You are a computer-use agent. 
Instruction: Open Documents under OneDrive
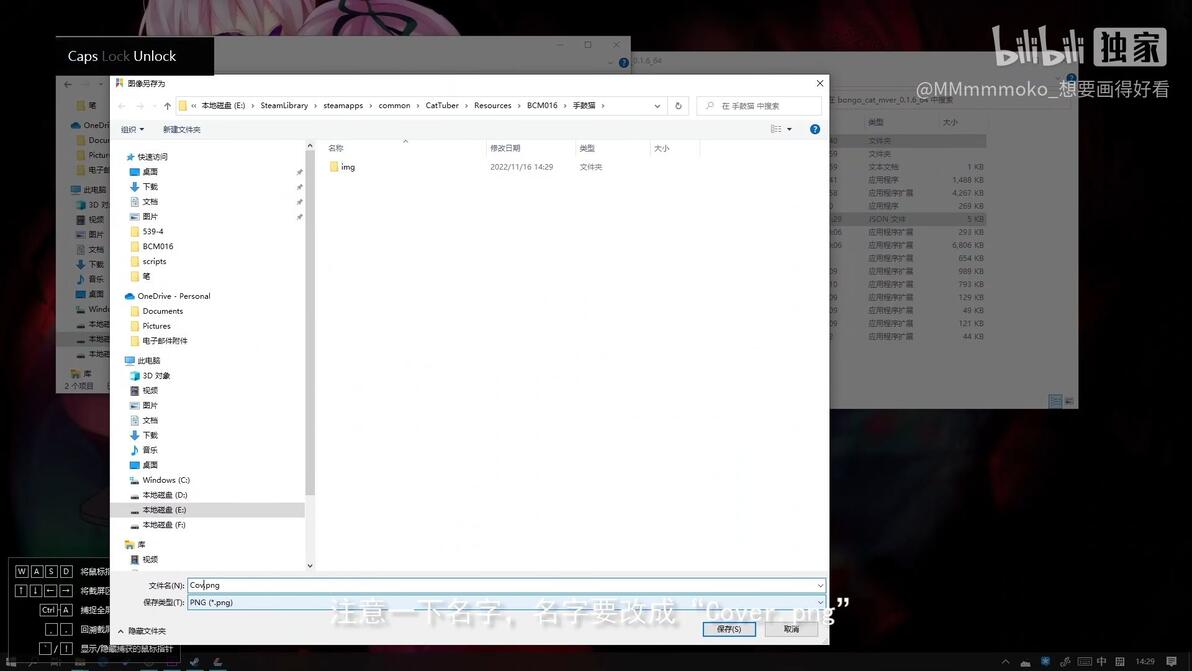[163, 311]
